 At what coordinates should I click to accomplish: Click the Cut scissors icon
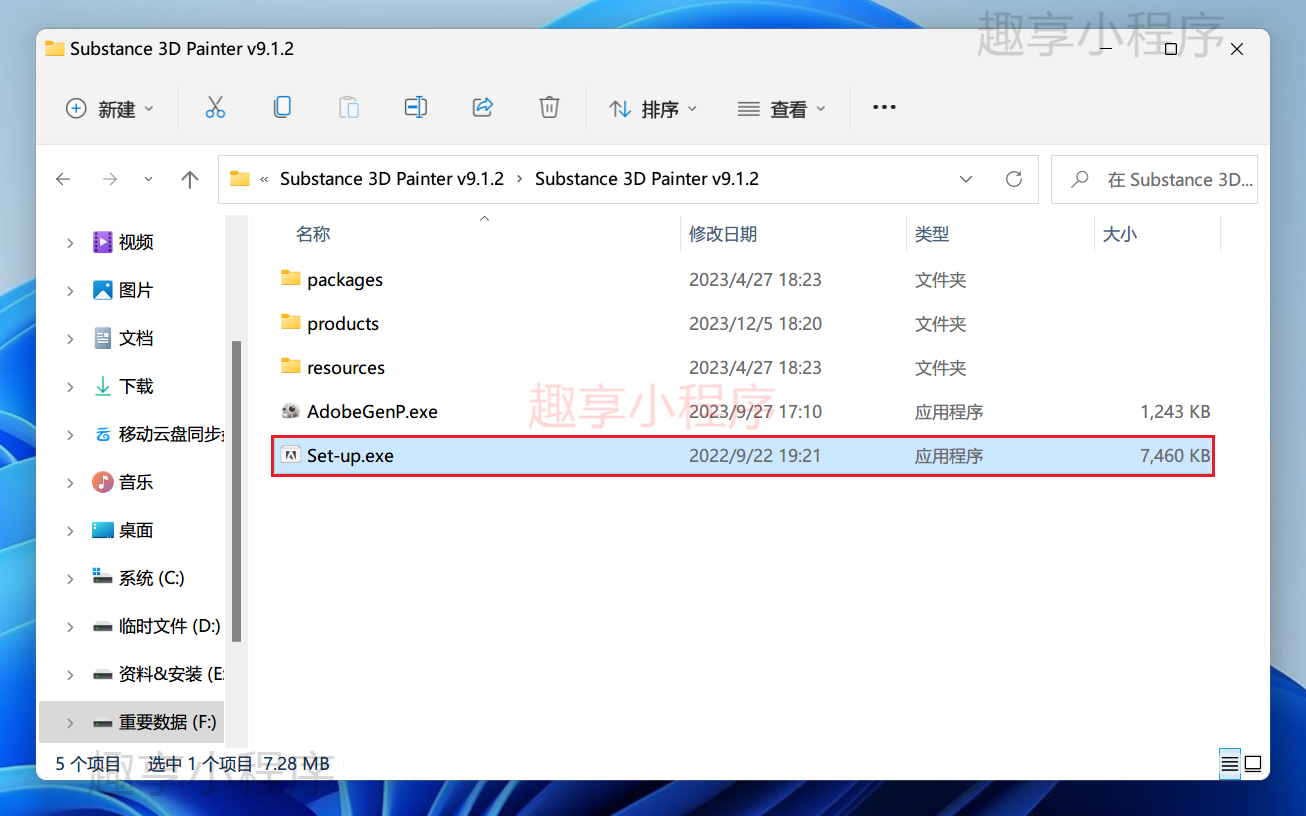tap(215, 108)
